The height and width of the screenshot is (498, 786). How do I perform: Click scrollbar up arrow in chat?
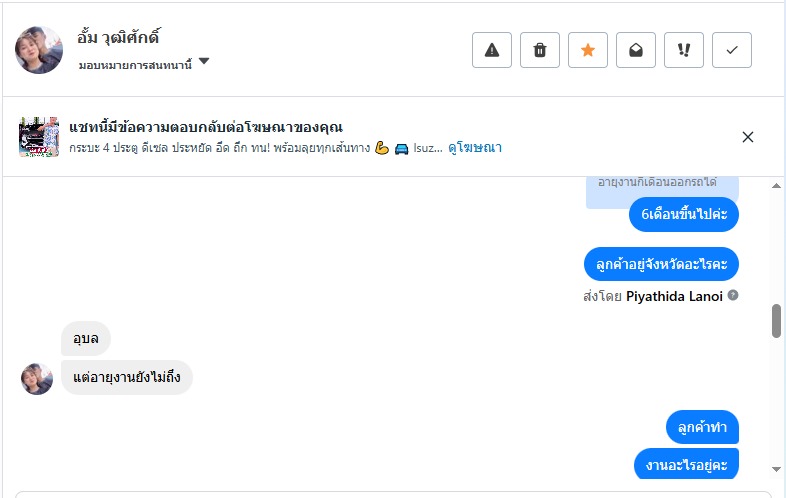click(776, 187)
